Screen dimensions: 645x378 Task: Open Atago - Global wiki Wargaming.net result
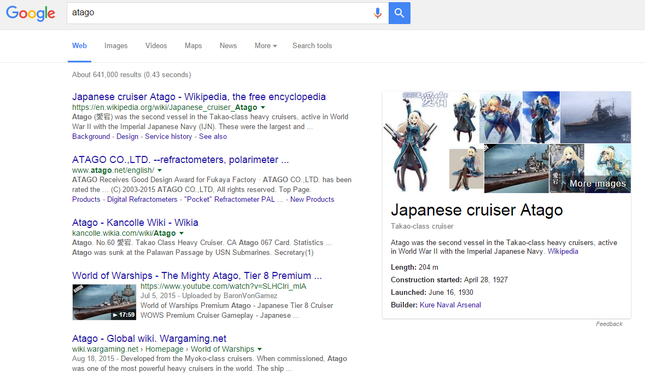[x=149, y=339]
